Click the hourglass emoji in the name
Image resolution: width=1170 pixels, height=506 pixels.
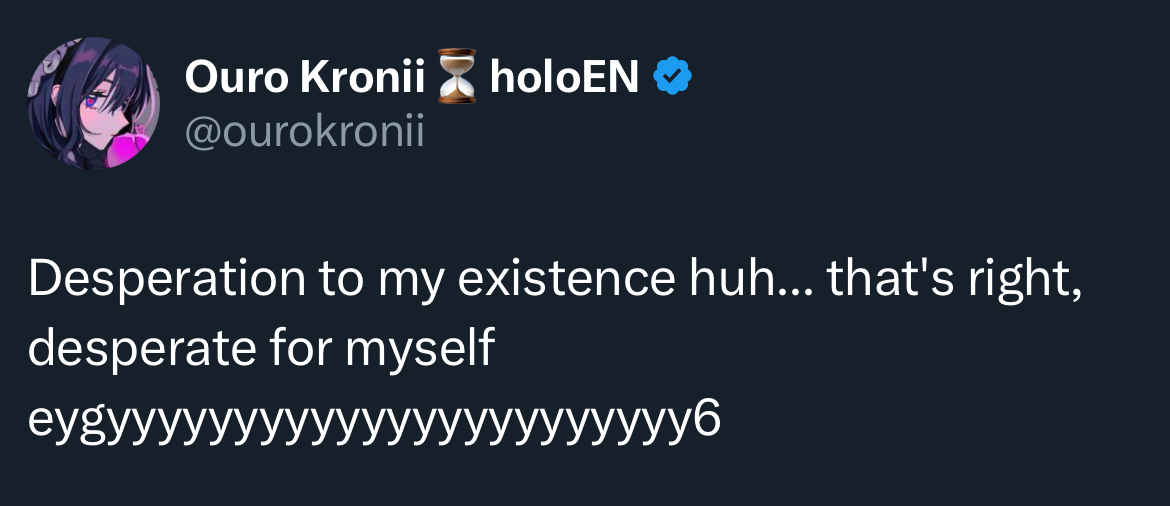458,79
